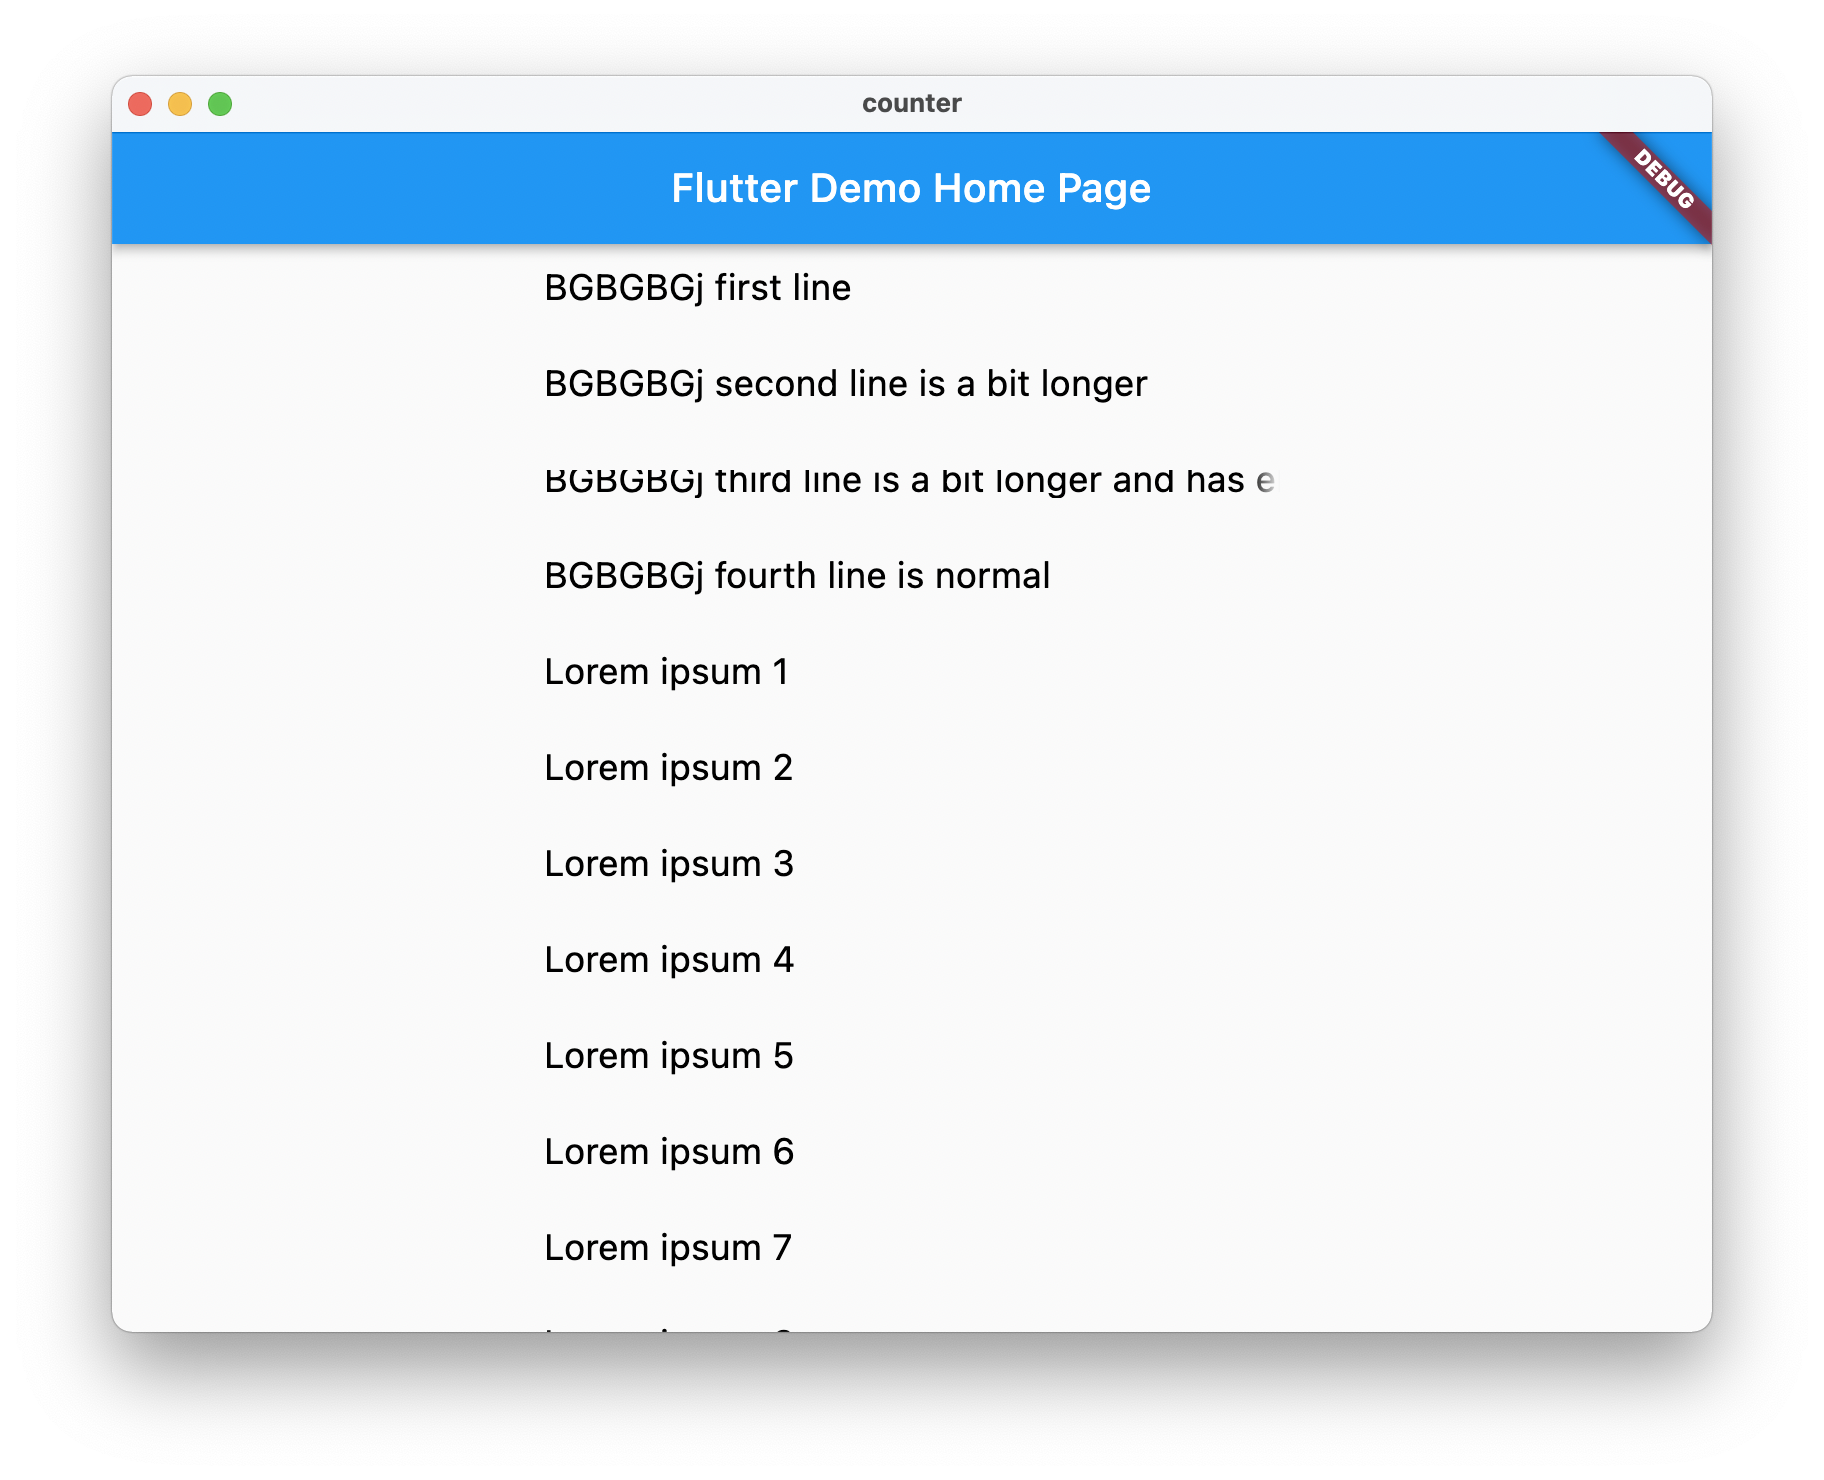Select 'BGBGBGj fourth line is normal'
This screenshot has width=1824, height=1480.
click(796, 575)
